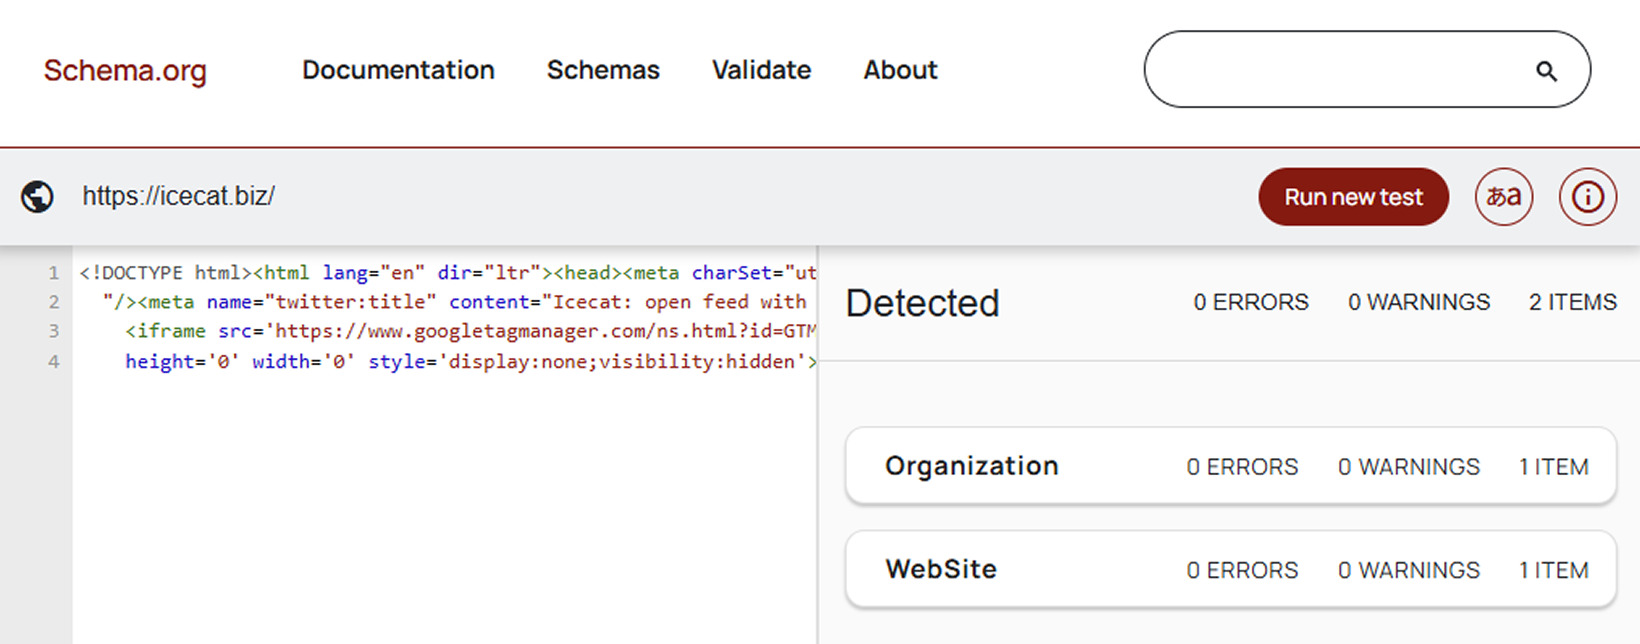Click the globe icon beside the URL
This screenshot has width=1640, height=644.
pos(38,197)
